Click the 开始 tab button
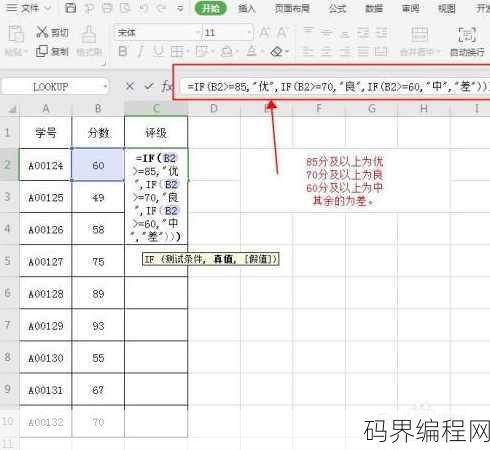490x450 pixels. click(211, 8)
